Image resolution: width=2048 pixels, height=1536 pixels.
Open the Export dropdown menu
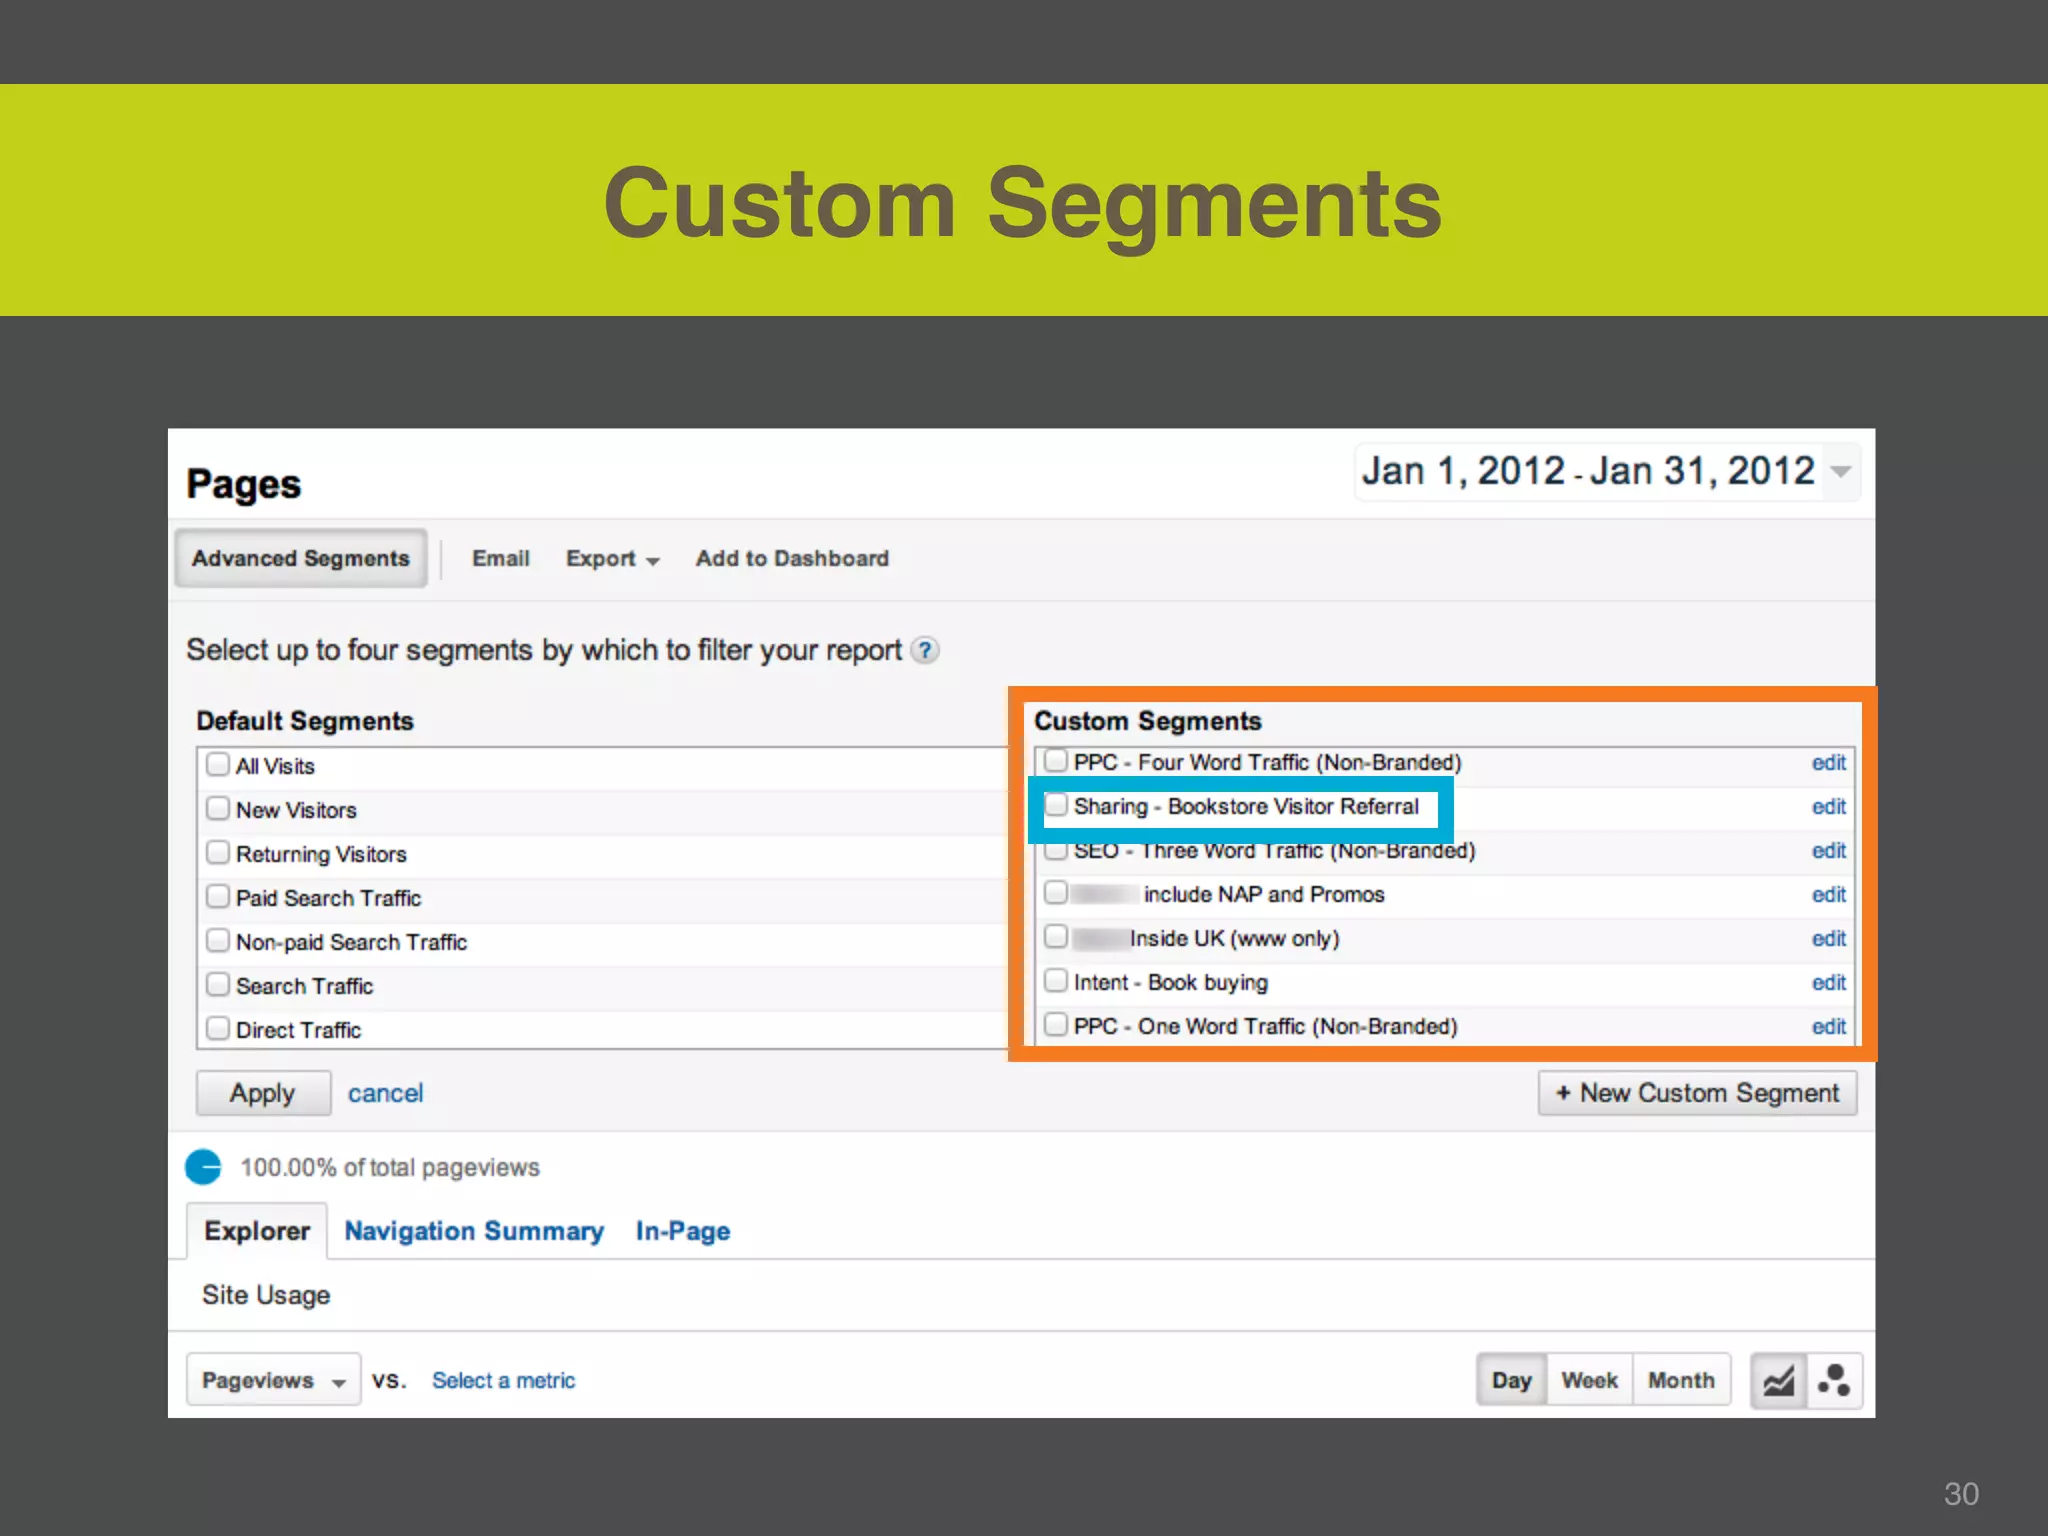point(613,559)
